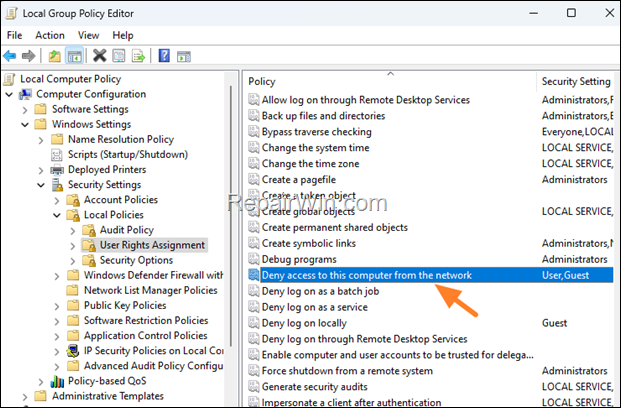Select Advanced Audit Policy Configuration item
The image size is (621, 408).
click(153, 366)
